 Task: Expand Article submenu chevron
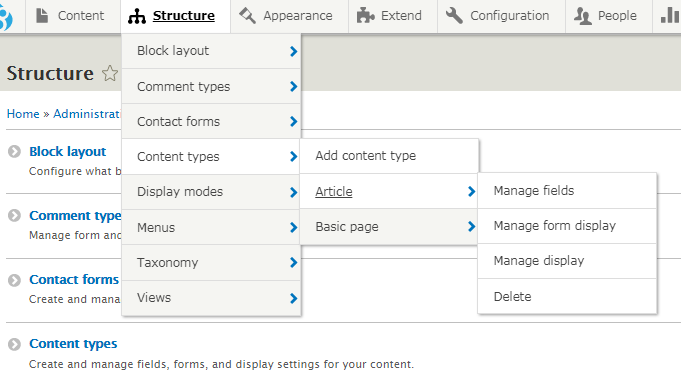coord(471,191)
